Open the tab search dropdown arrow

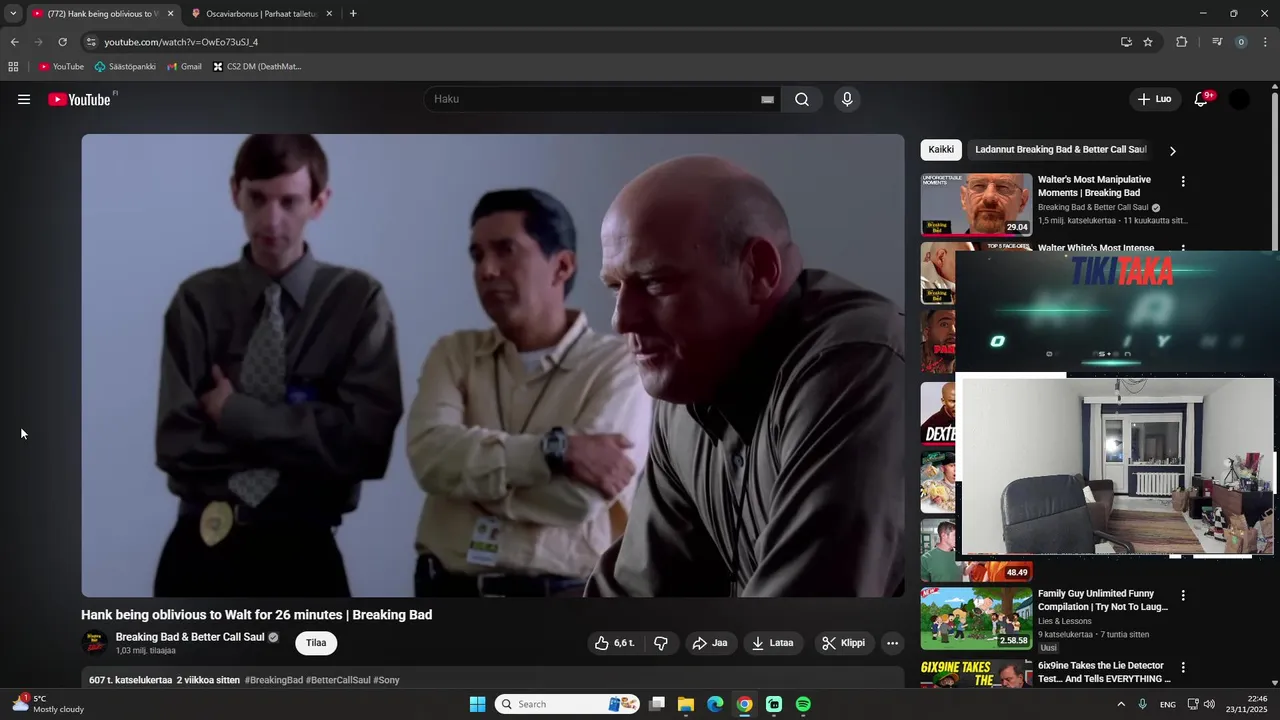(13, 14)
